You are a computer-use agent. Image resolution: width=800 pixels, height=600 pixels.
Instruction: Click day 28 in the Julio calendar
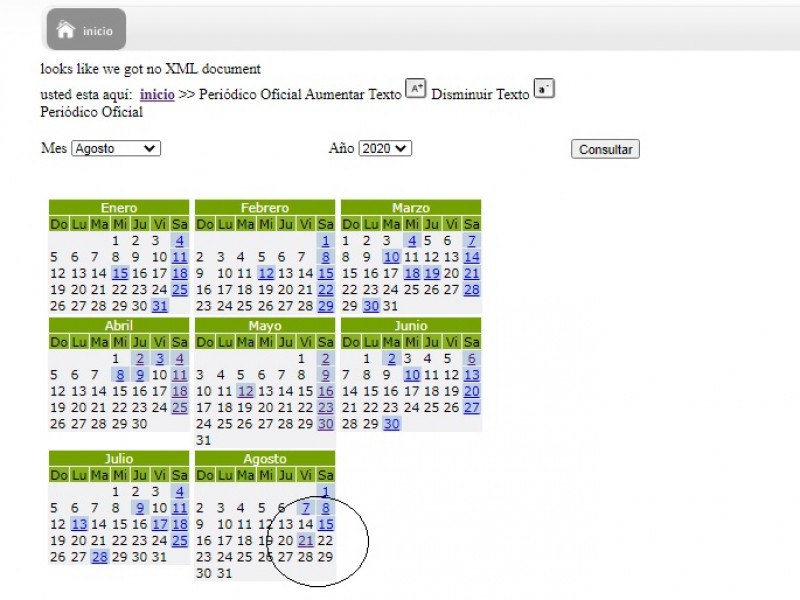click(99, 557)
